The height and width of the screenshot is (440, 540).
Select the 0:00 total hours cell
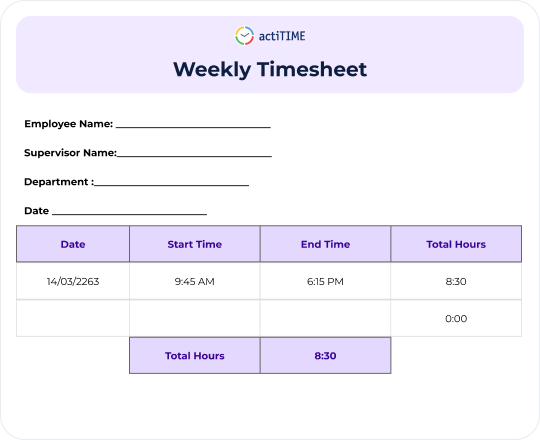456,318
